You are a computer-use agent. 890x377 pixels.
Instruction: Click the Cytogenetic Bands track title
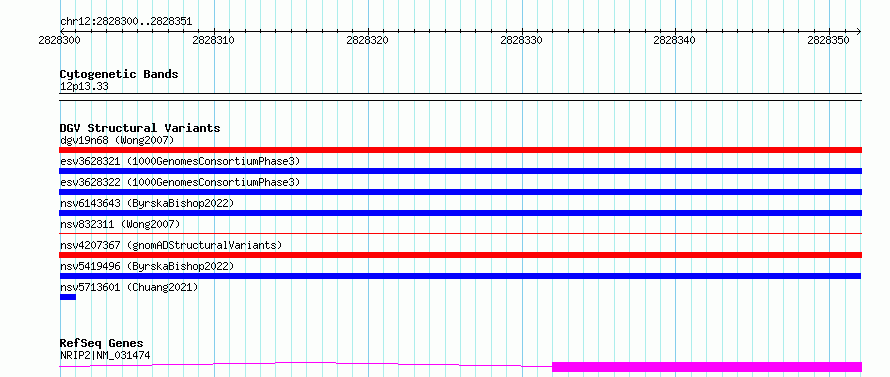119,74
